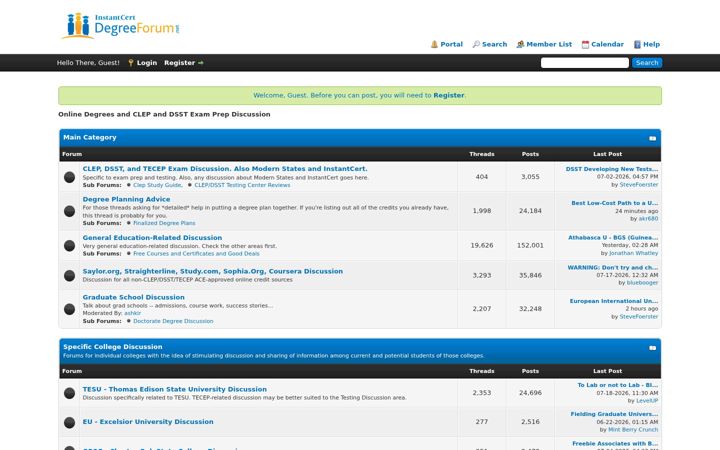Image resolution: width=720 pixels, height=450 pixels.
Task: Open CLEP, DSST, and TECEP Exam Discussion forum
Action: click(x=225, y=169)
